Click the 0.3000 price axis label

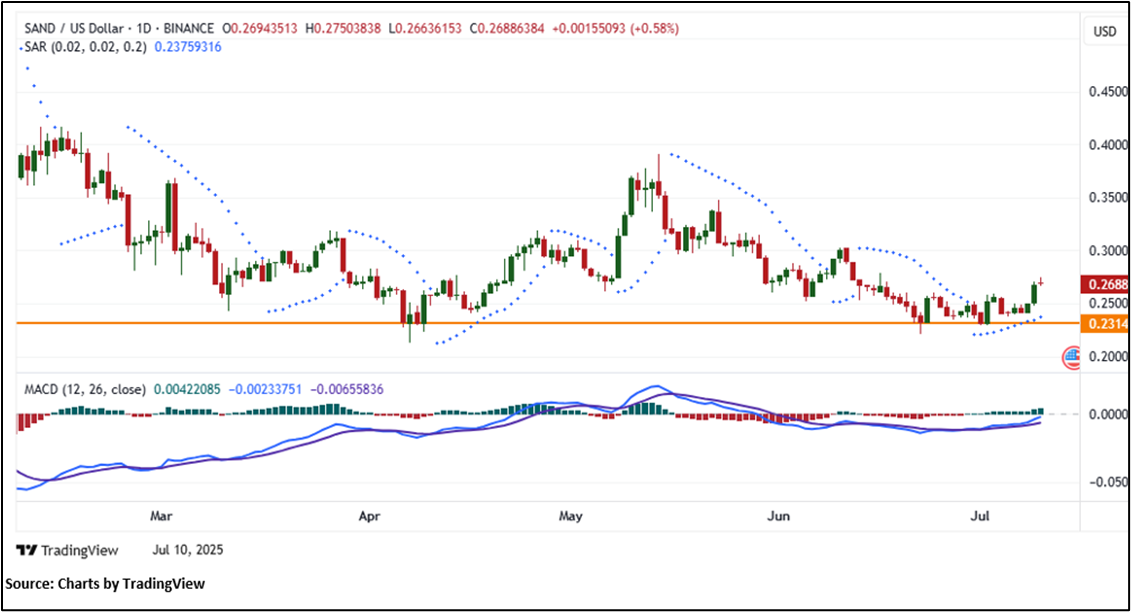(1108, 251)
